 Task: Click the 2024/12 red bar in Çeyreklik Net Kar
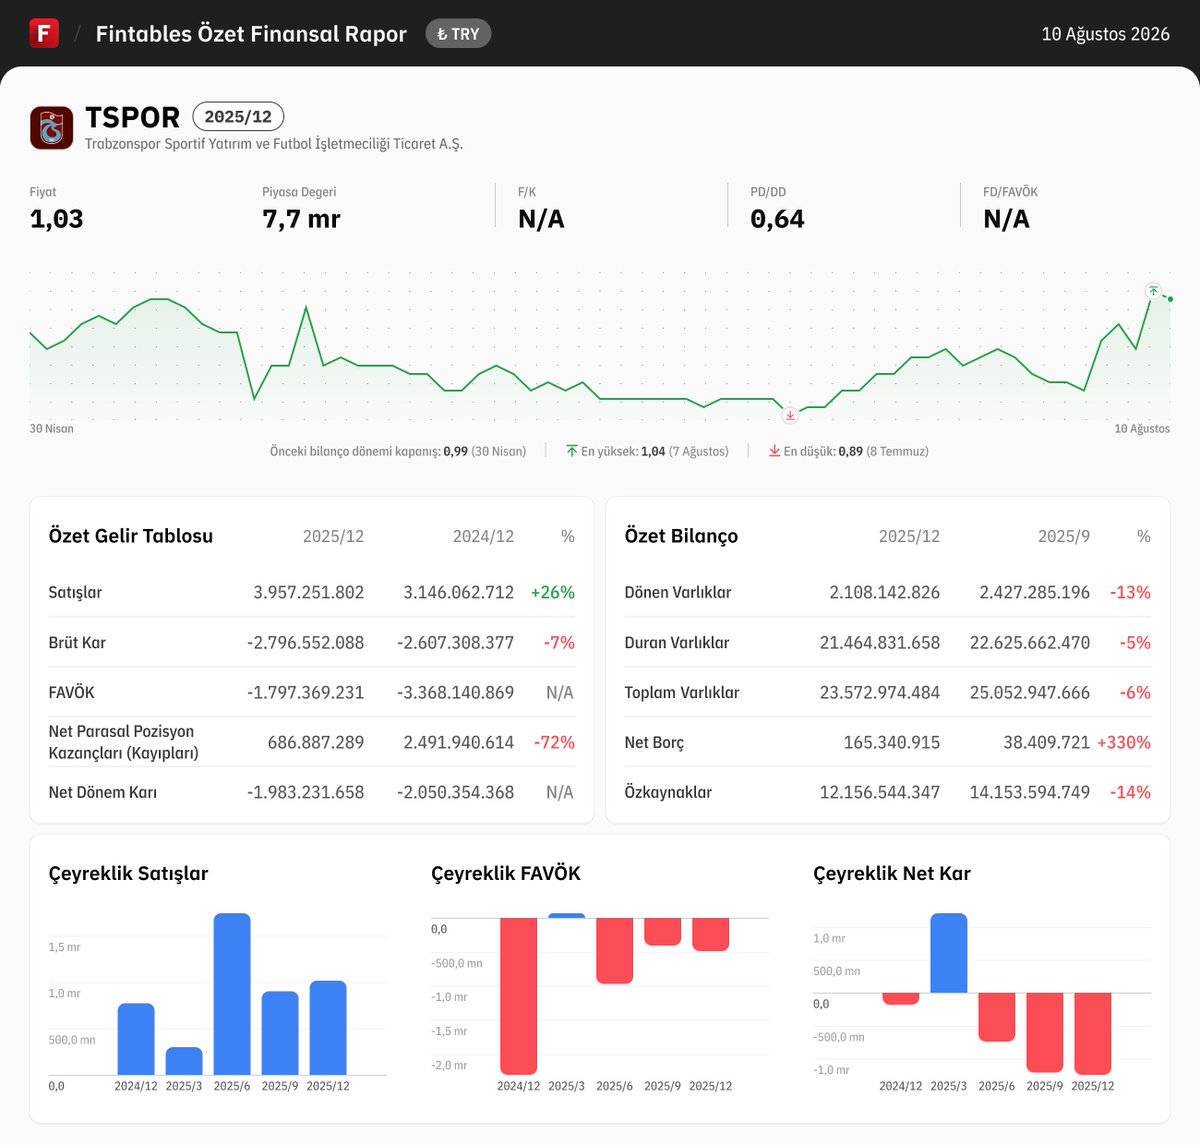coord(901,999)
